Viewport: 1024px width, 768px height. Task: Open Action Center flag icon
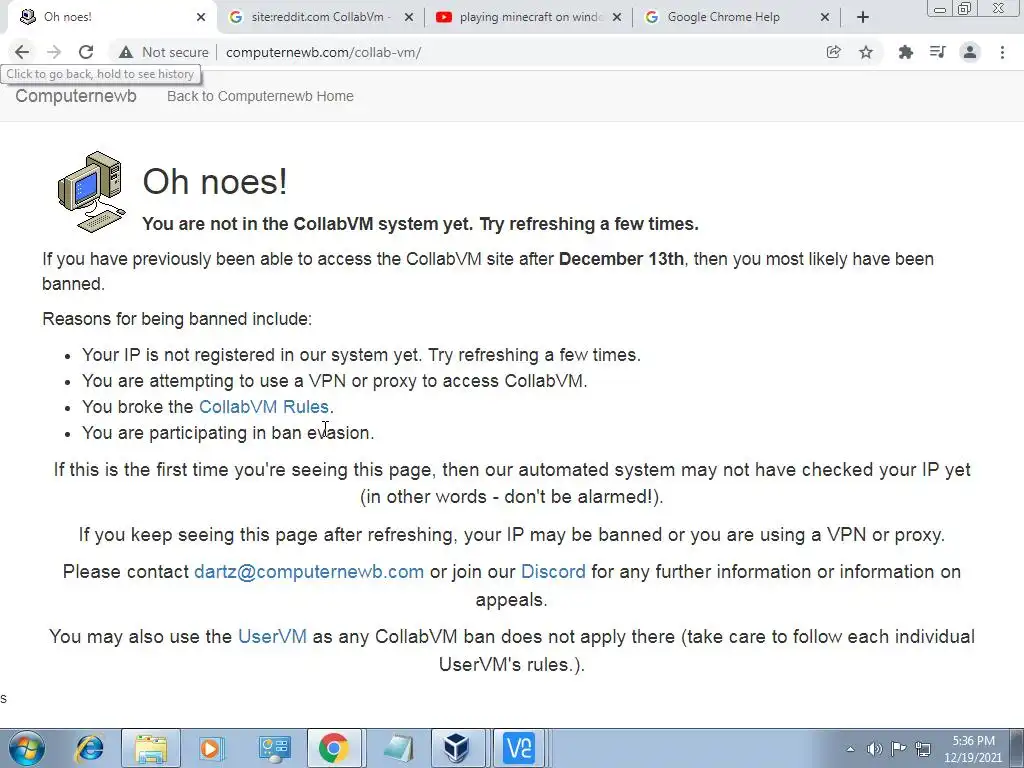tap(899, 749)
